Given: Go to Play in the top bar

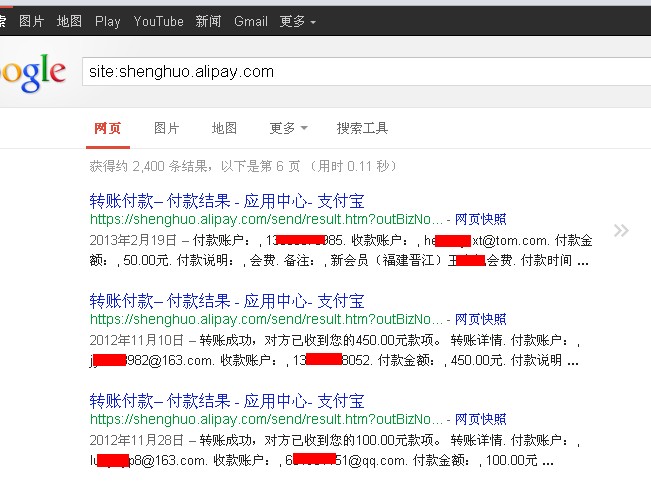Looking at the screenshot, I should pyautogui.click(x=107, y=21).
